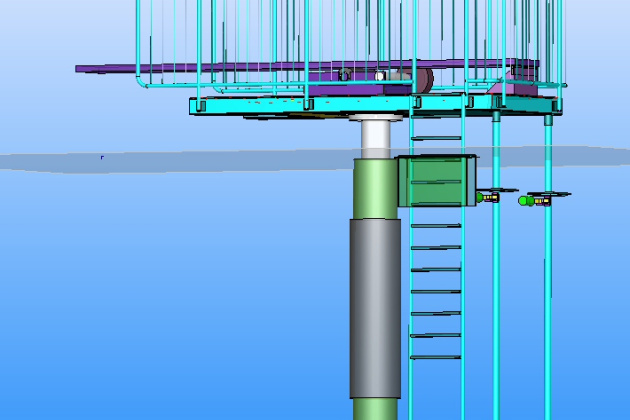Pick the vertical cyan pipe right of ladder
Image resolution: width=630 pixels, height=420 pixels.
[496, 300]
